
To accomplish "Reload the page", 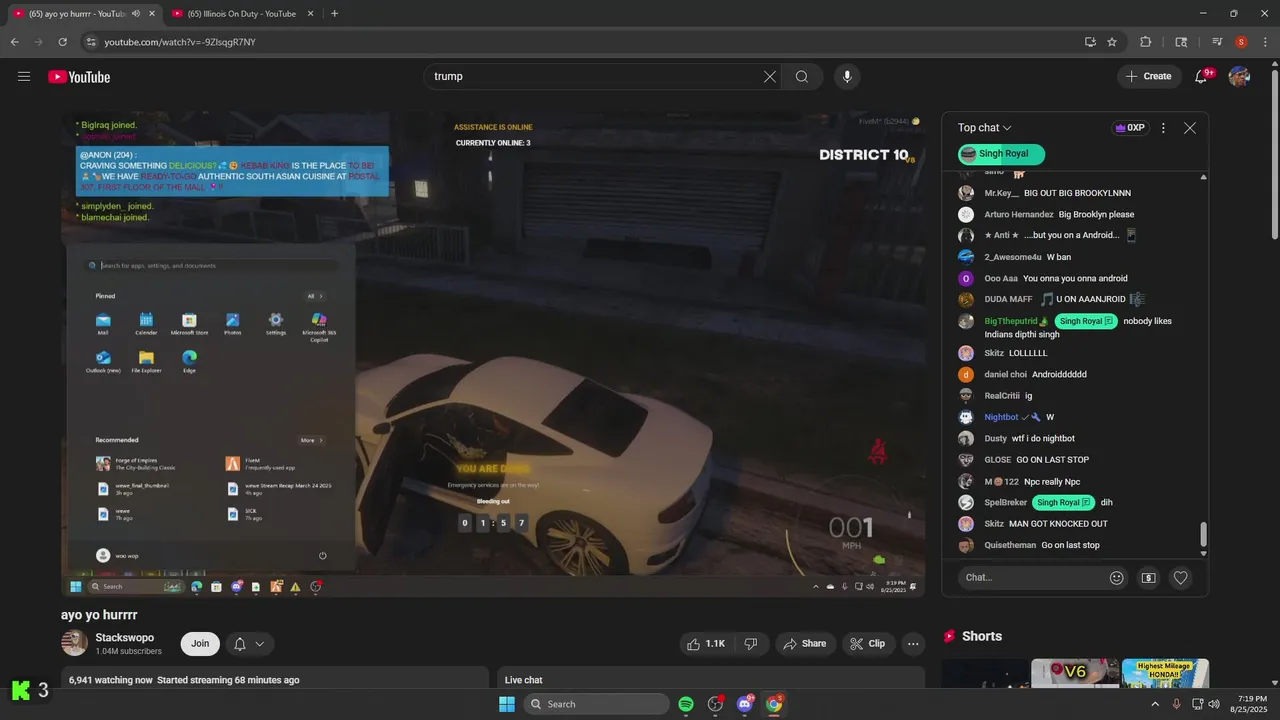I will click(x=63, y=42).
